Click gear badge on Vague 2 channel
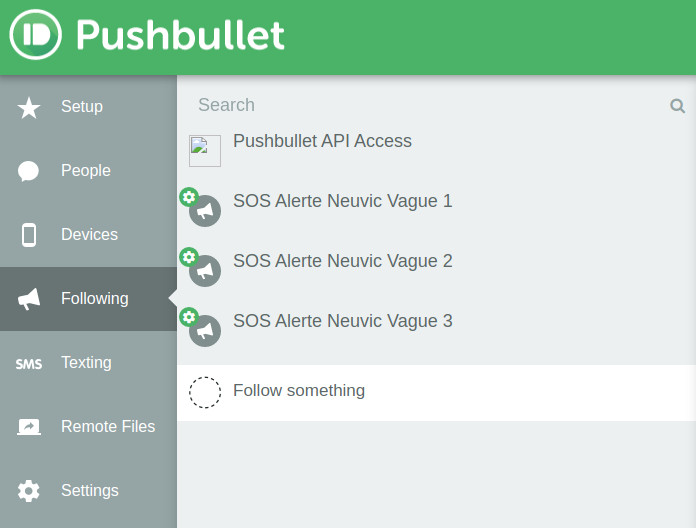Screen dimensions: 696x528 (x=188, y=257)
